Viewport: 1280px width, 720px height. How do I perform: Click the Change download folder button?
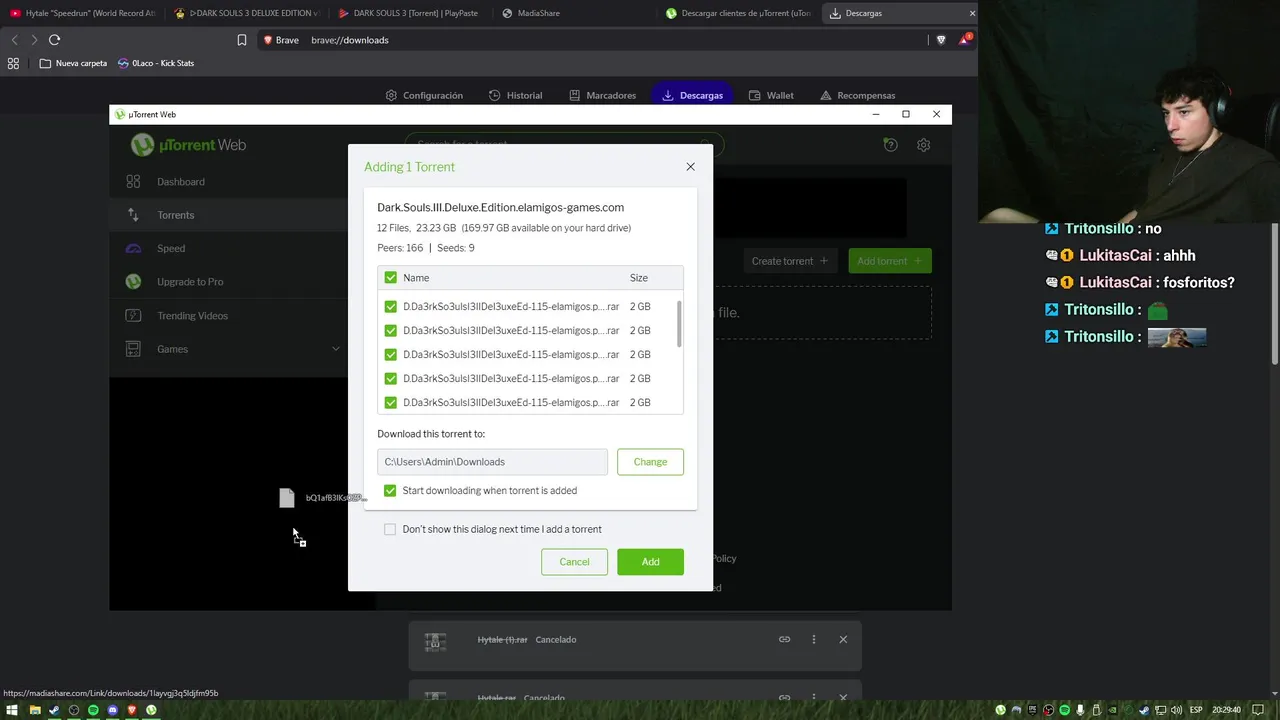point(650,462)
